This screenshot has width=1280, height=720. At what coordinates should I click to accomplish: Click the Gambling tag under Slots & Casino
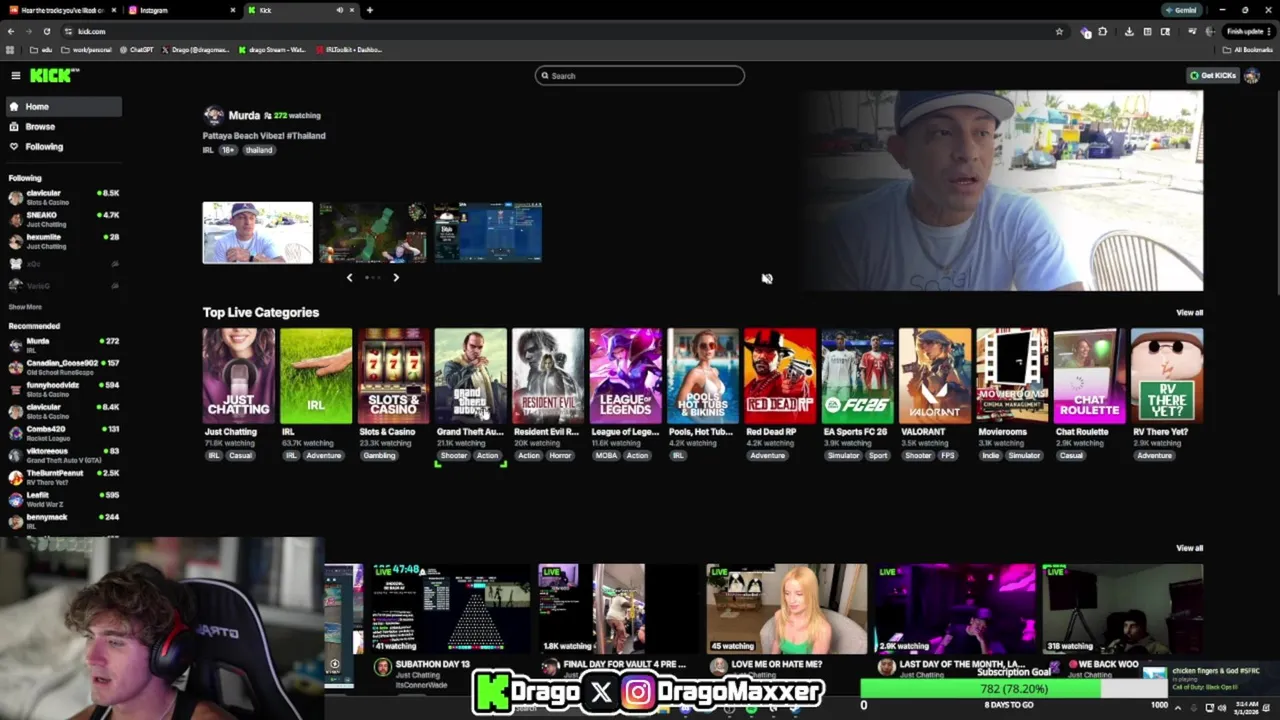tap(379, 455)
